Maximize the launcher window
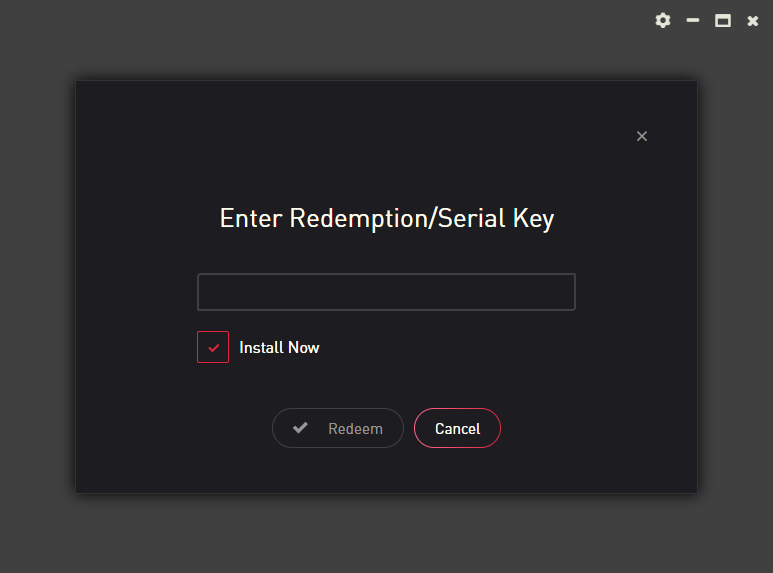773x573 pixels. [722, 20]
